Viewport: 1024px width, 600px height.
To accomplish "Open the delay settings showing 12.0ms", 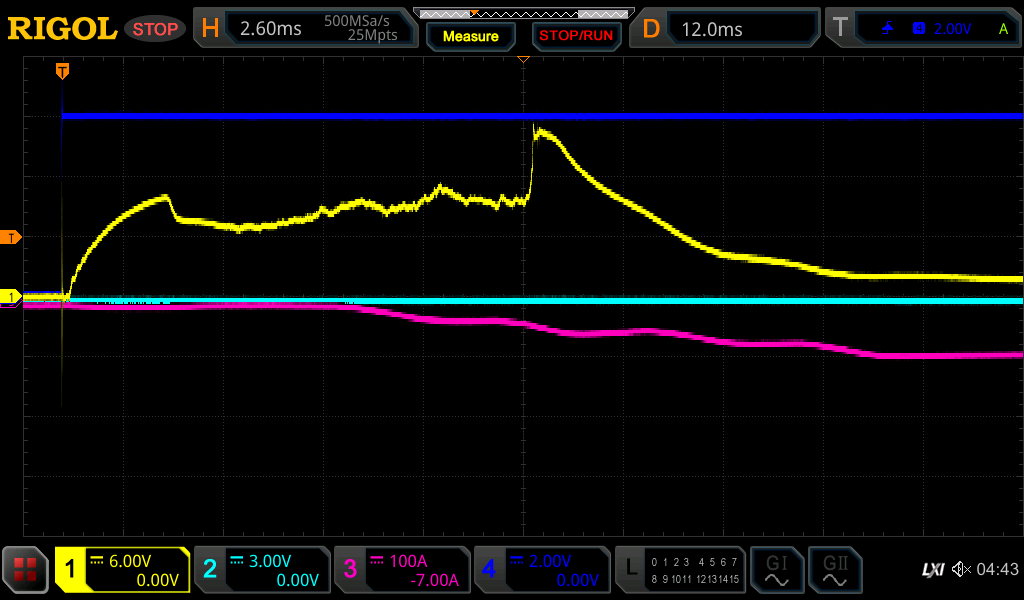I will (728, 29).
